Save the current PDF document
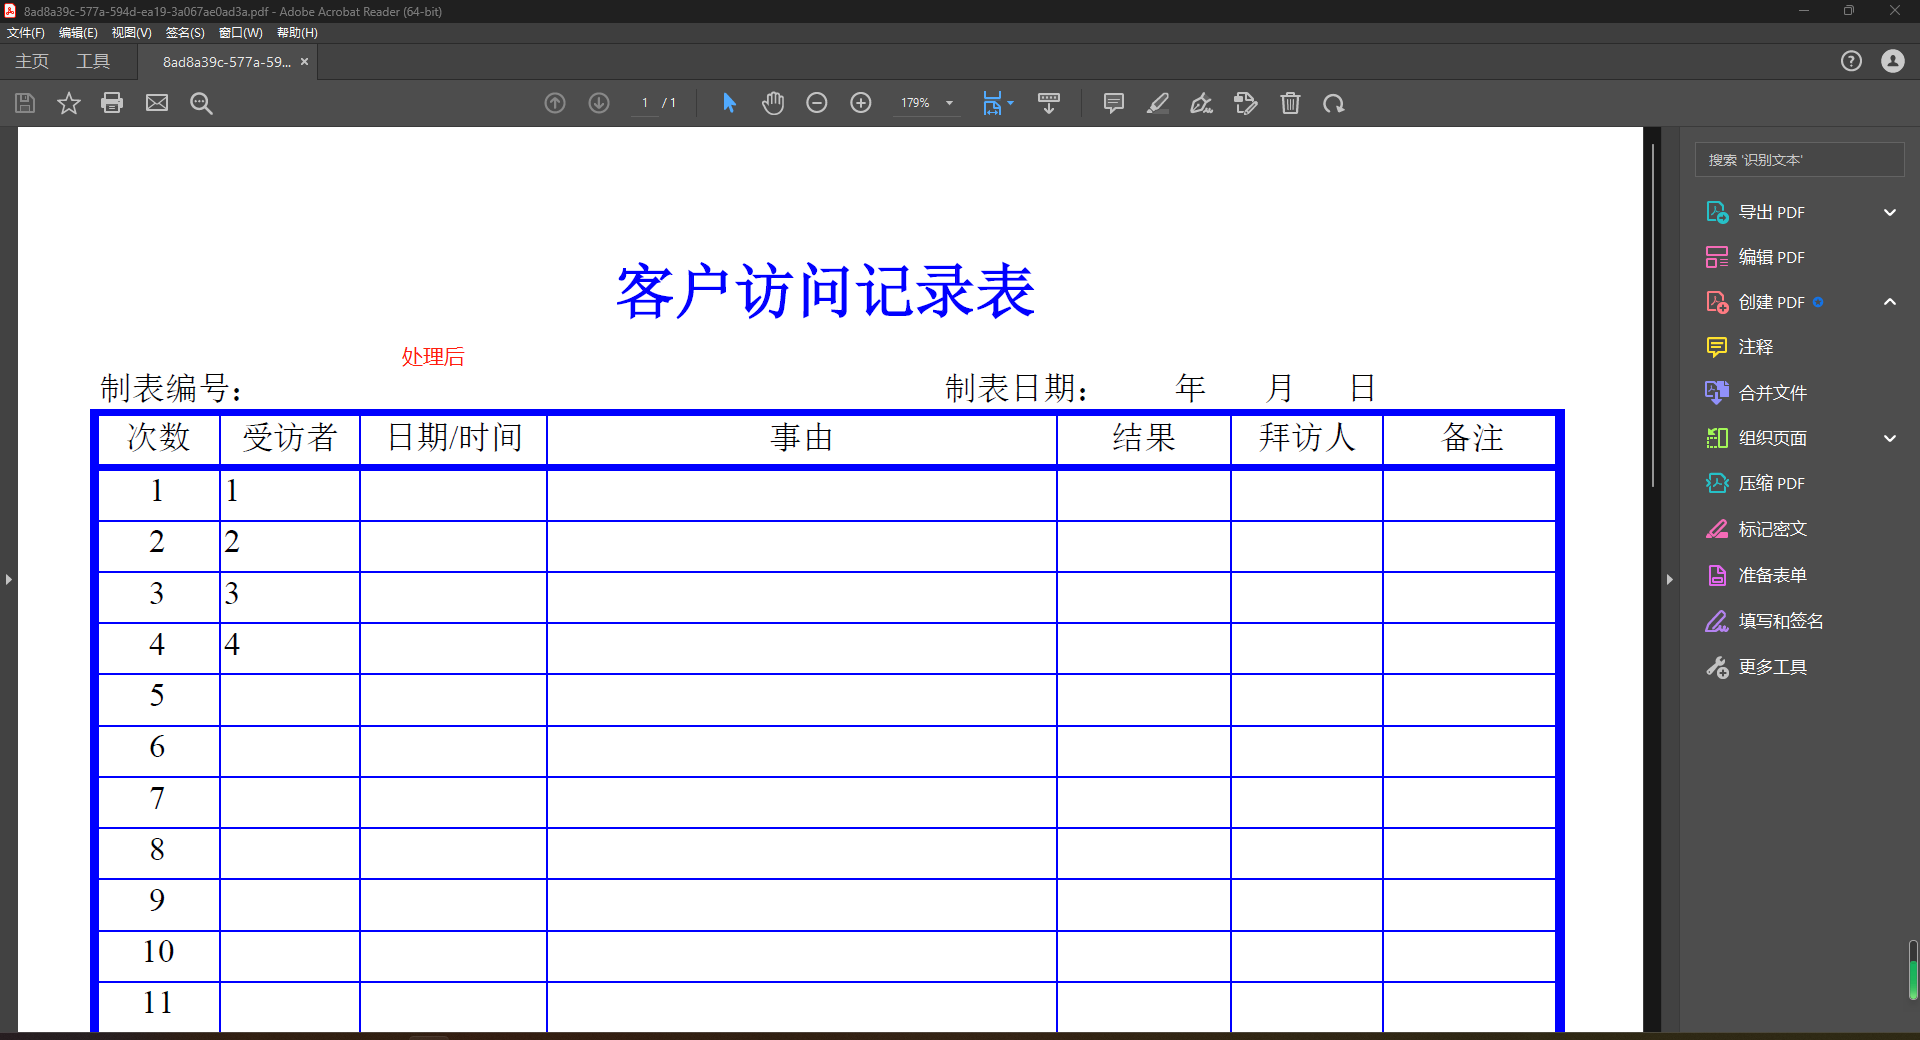The width and height of the screenshot is (1920, 1040). point(24,103)
